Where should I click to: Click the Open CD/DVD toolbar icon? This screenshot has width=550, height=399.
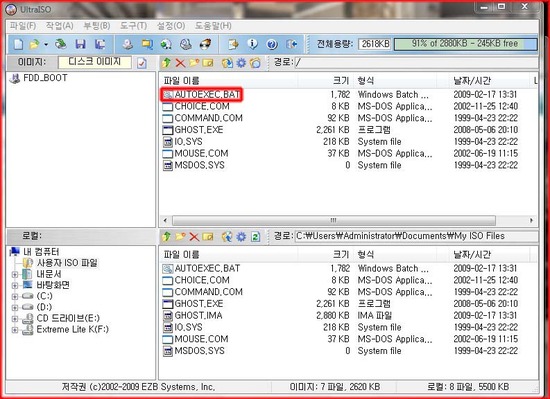(61, 44)
